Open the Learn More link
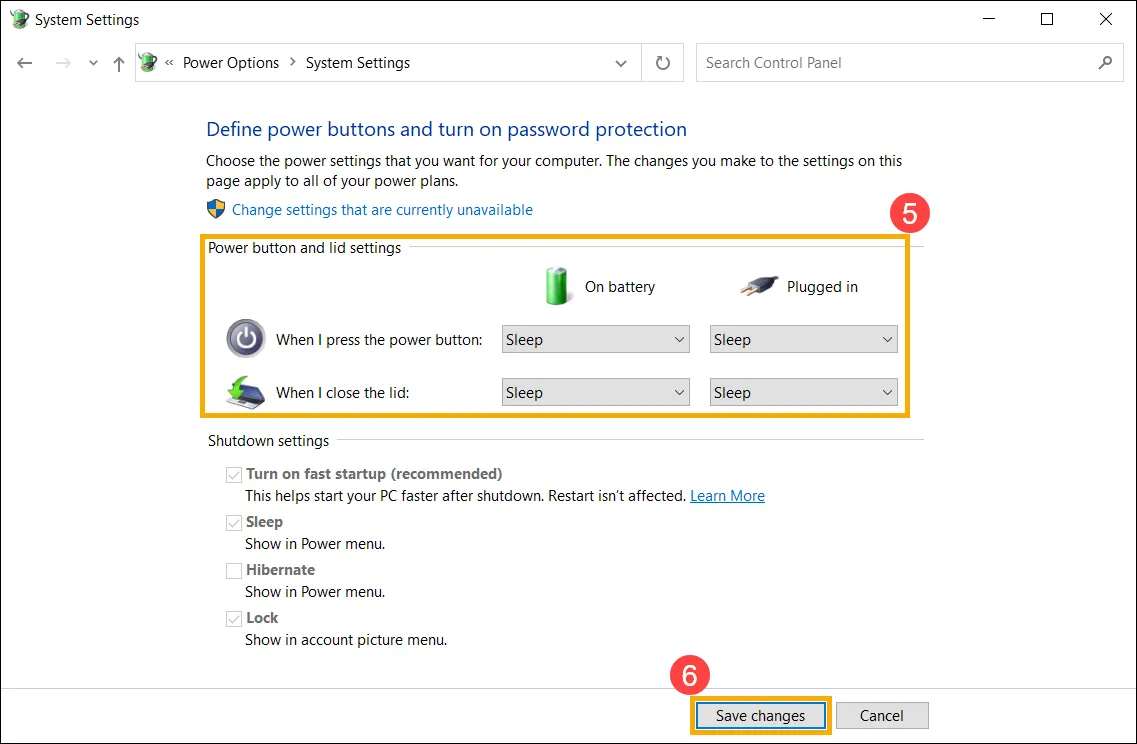The width and height of the screenshot is (1137, 744). pyautogui.click(x=727, y=495)
